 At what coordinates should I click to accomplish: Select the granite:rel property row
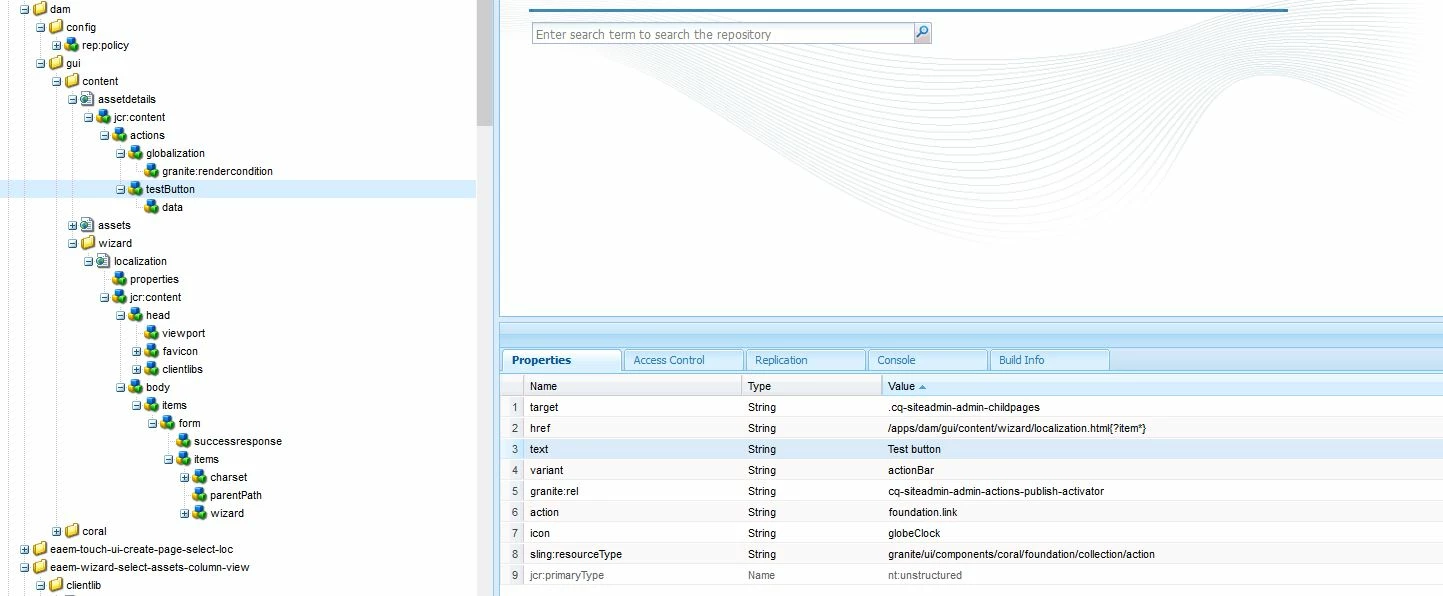[x=972, y=491]
